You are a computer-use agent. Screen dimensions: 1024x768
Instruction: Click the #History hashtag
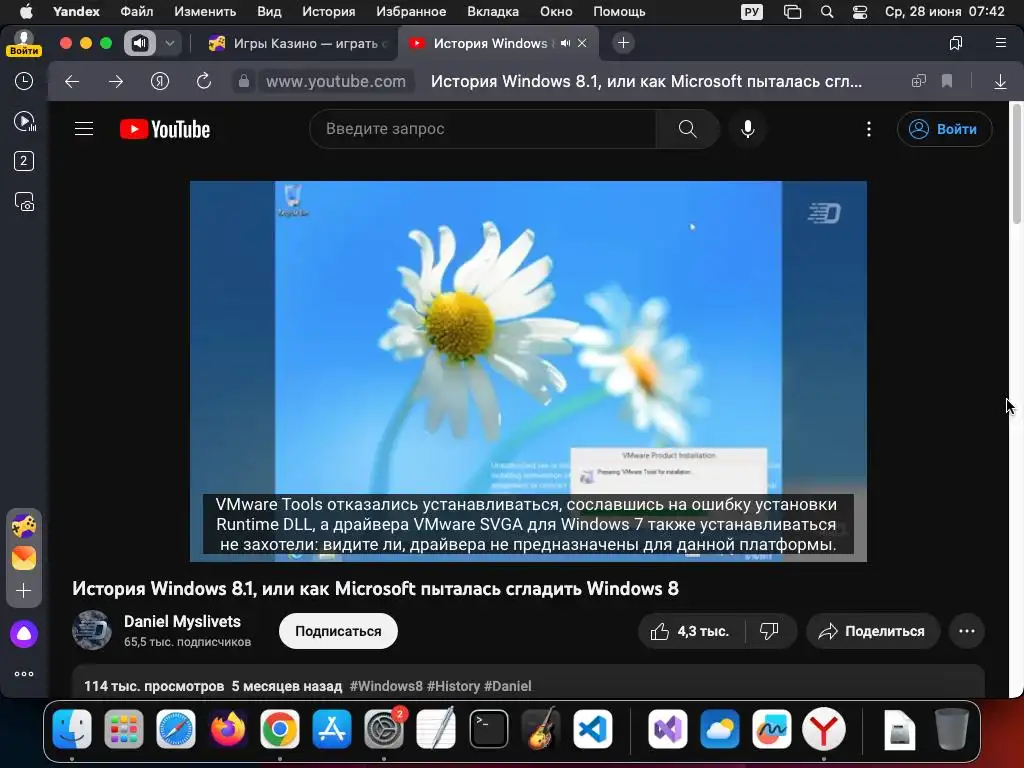[453, 686]
